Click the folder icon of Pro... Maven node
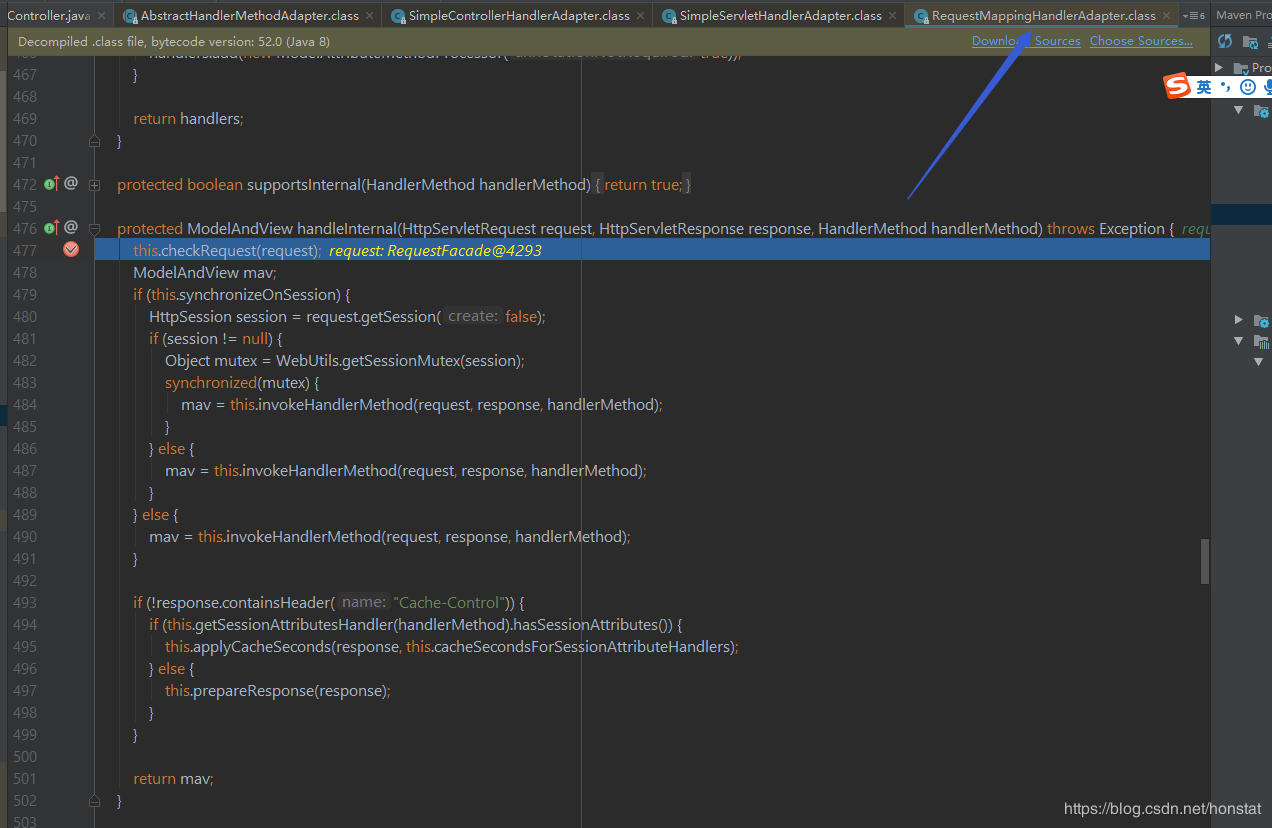Screen dimensions: 1272x828 click(1241, 68)
